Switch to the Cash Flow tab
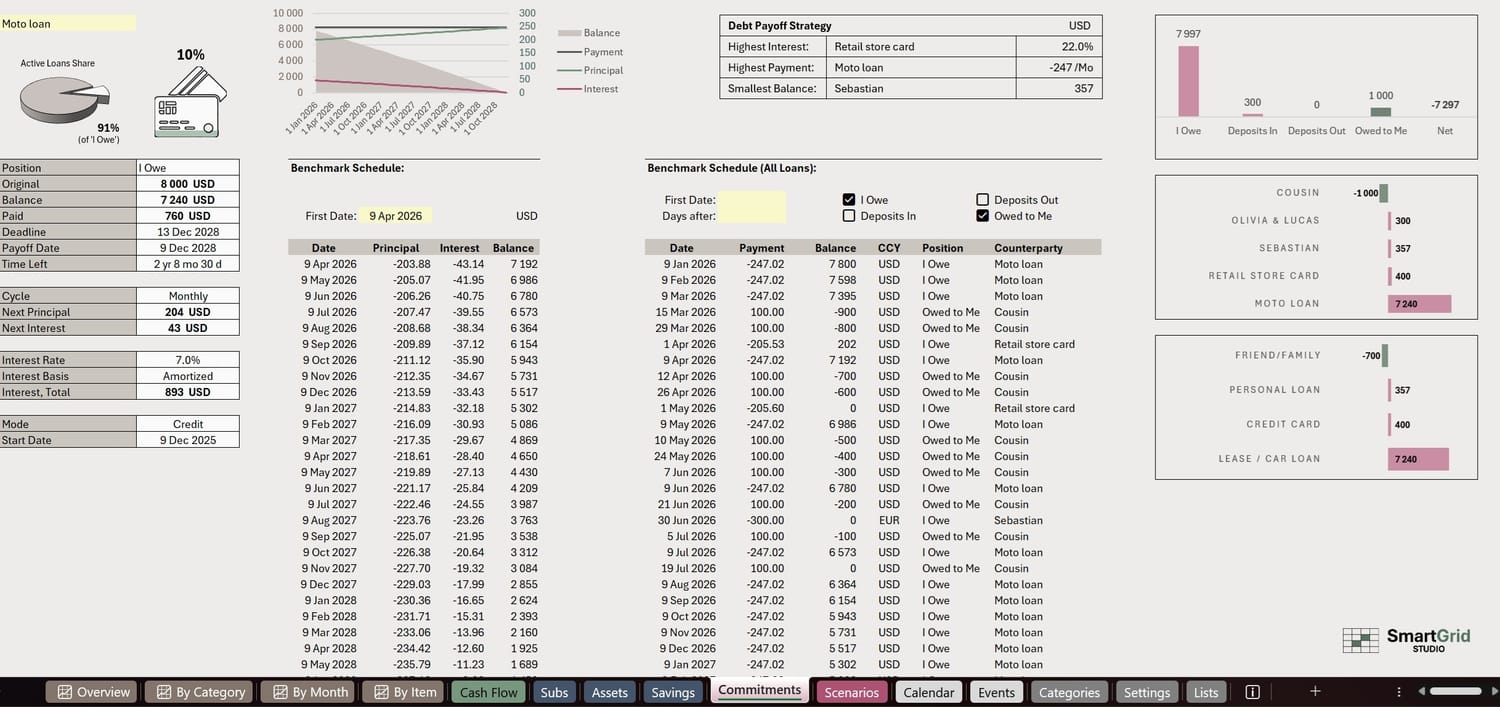Screen dimensions: 1500x707 pyautogui.click(x=487, y=691)
